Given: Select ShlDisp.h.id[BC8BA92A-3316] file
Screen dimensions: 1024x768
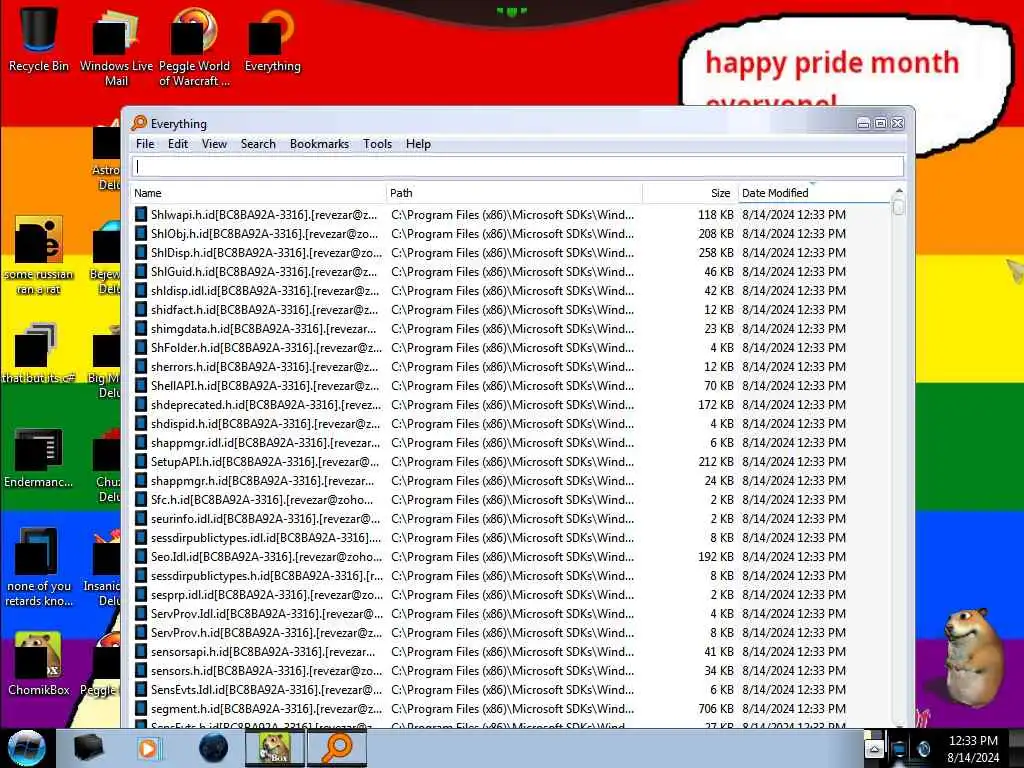Looking at the screenshot, I should [x=266, y=252].
